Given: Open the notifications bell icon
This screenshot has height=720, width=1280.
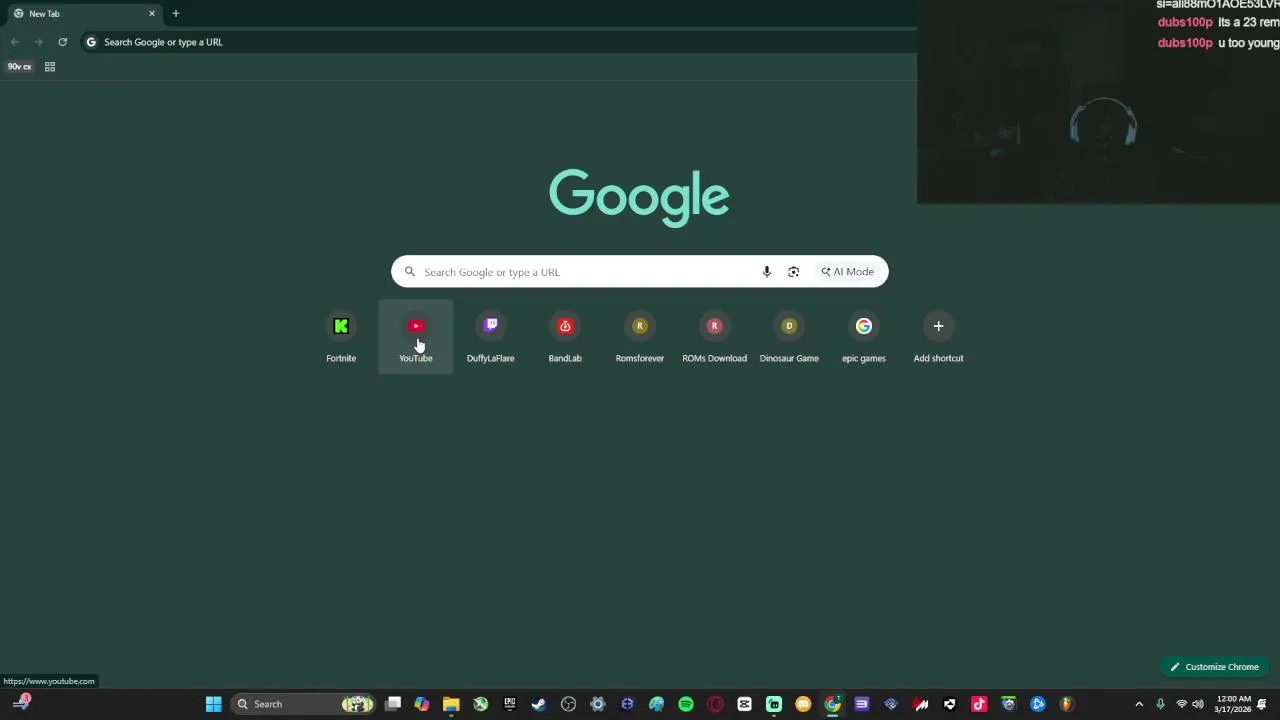Looking at the screenshot, I should 1262,704.
